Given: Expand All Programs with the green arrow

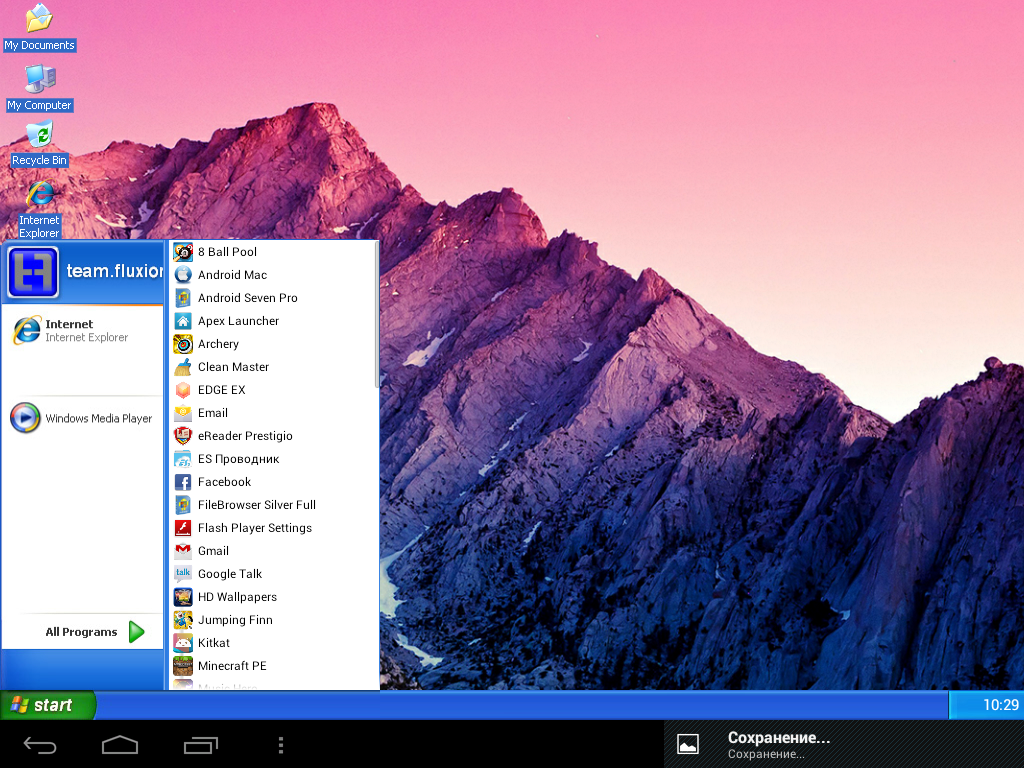Looking at the screenshot, I should tap(136, 632).
